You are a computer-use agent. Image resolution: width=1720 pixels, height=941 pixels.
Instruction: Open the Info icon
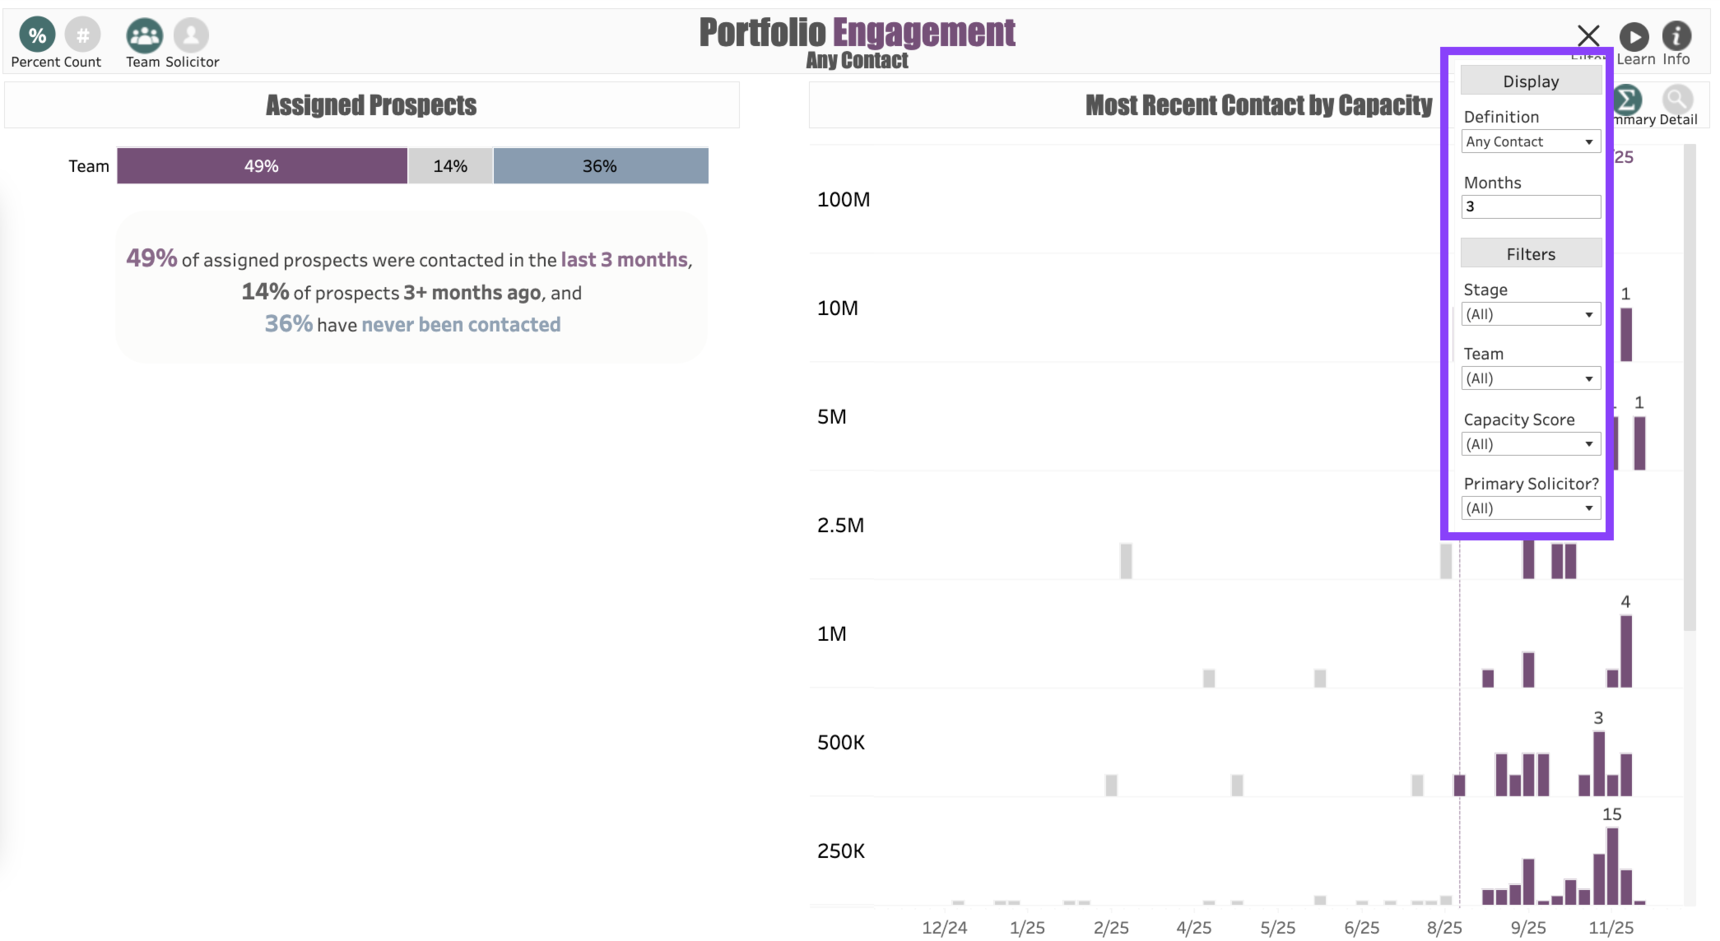click(x=1677, y=37)
